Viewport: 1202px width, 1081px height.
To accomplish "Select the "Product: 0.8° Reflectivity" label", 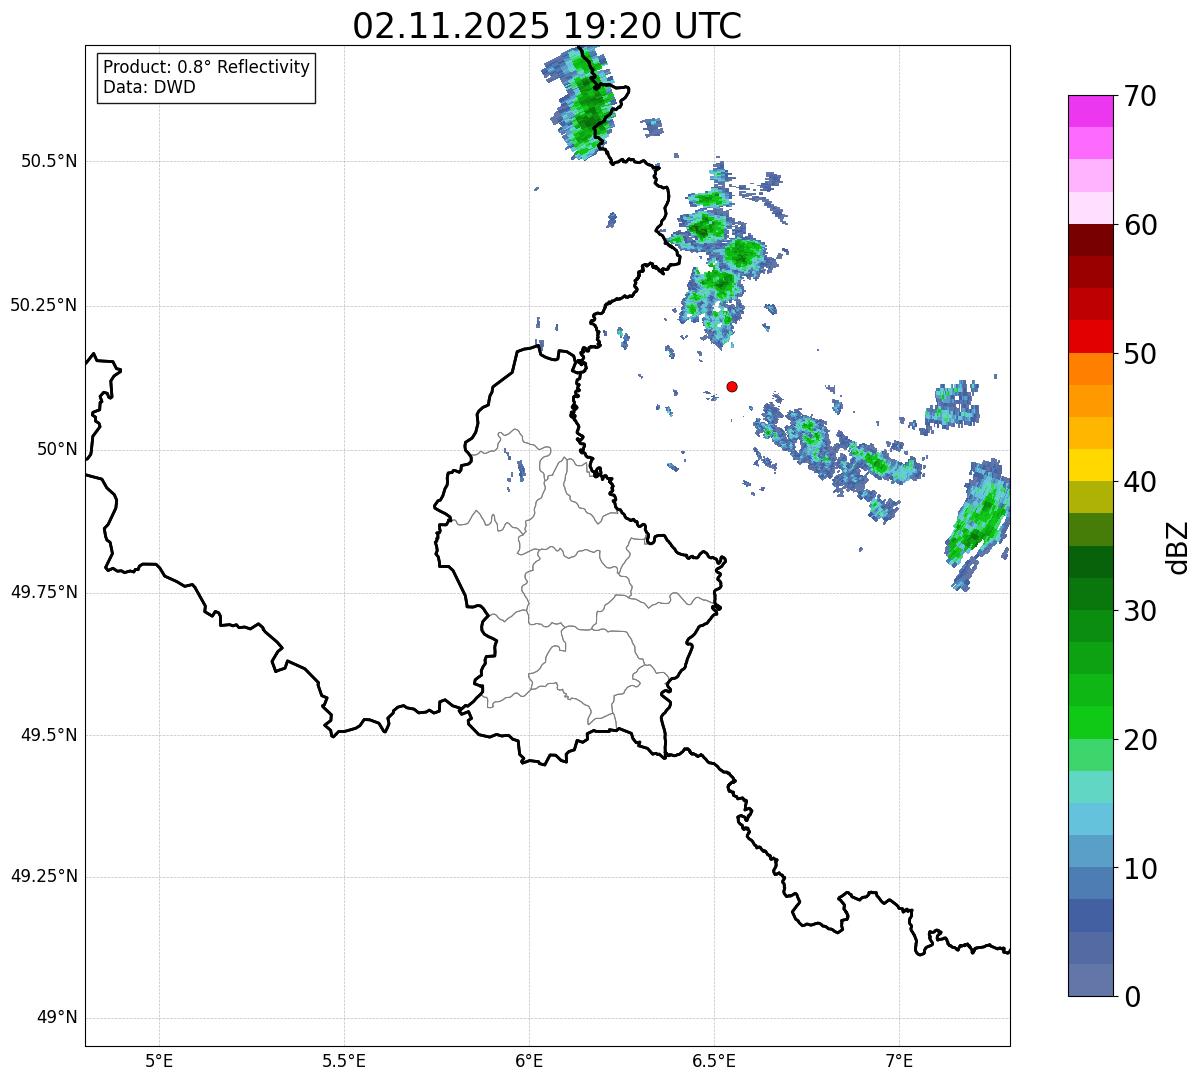I will (207, 67).
